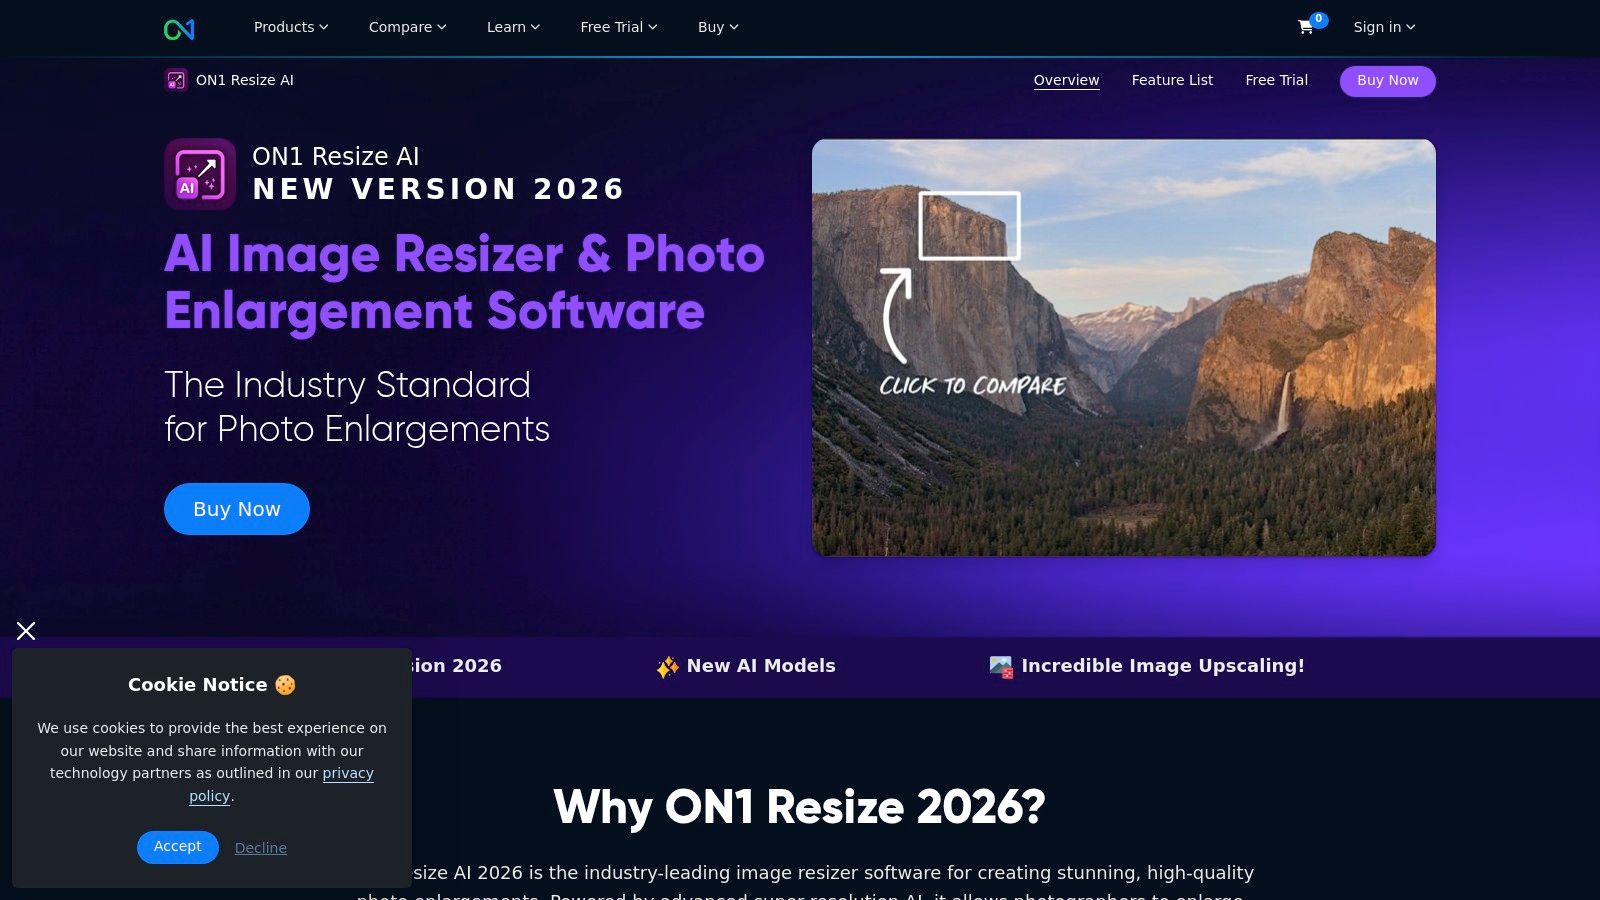Click the cart badge showing 0 items
1600x900 pixels.
pyautogui.click(x=1318, y=18)
